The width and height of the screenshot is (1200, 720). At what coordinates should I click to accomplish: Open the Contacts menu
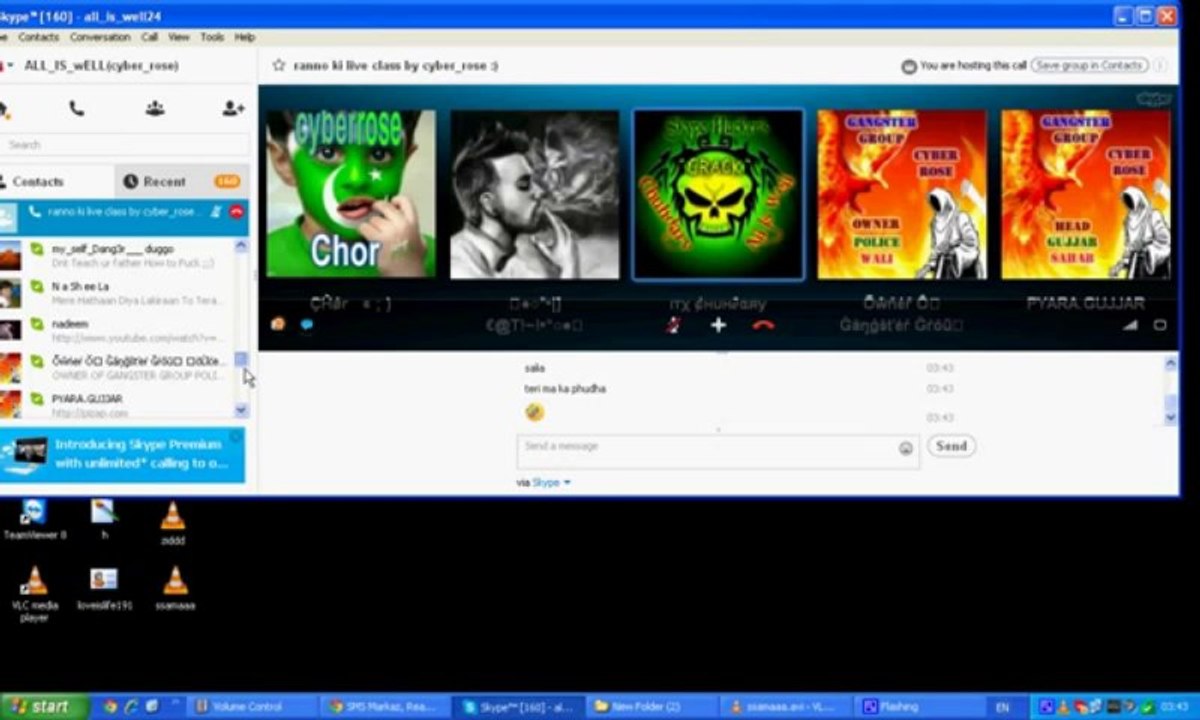coord(38,37)
